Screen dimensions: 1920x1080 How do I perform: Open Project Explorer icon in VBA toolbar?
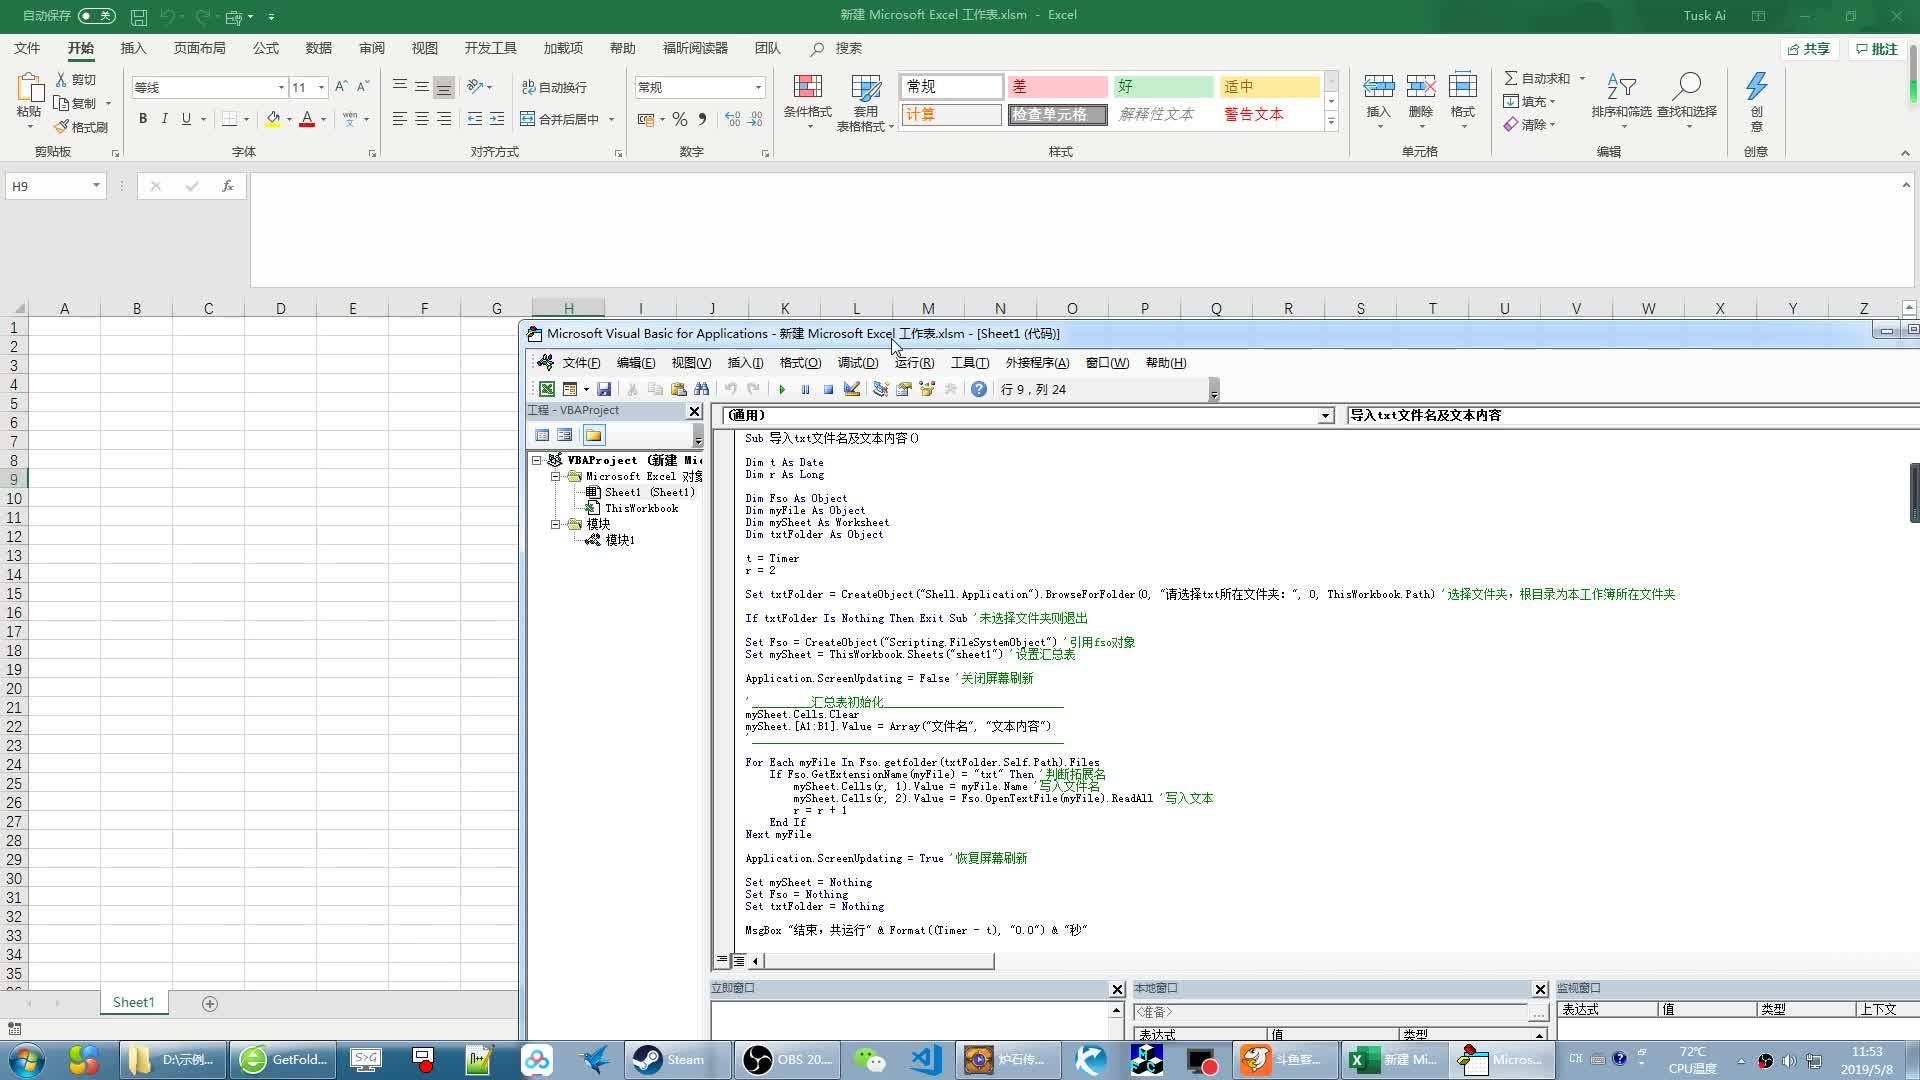point(881,389)
